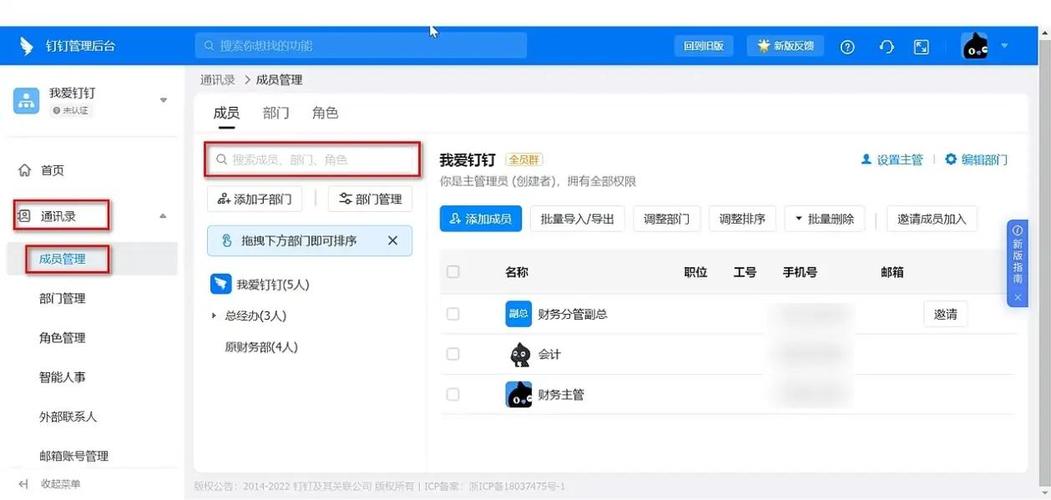This screenshot has width=1051, height=500.
Task: Click the DingTalk logo in header
Action: [x=26, y=46]
